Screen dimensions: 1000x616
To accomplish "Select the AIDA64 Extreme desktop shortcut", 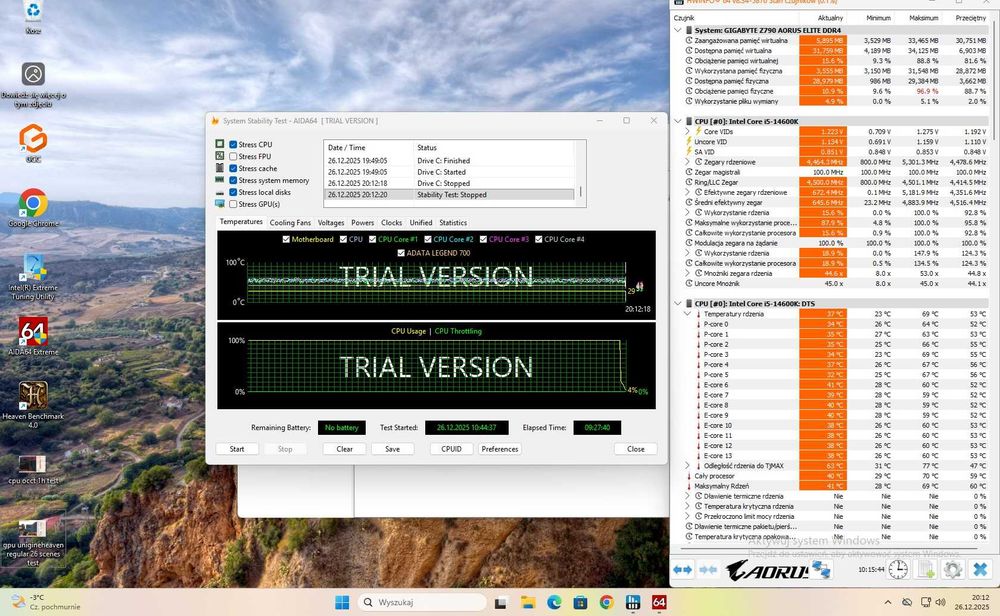I will tap(33, 336).
